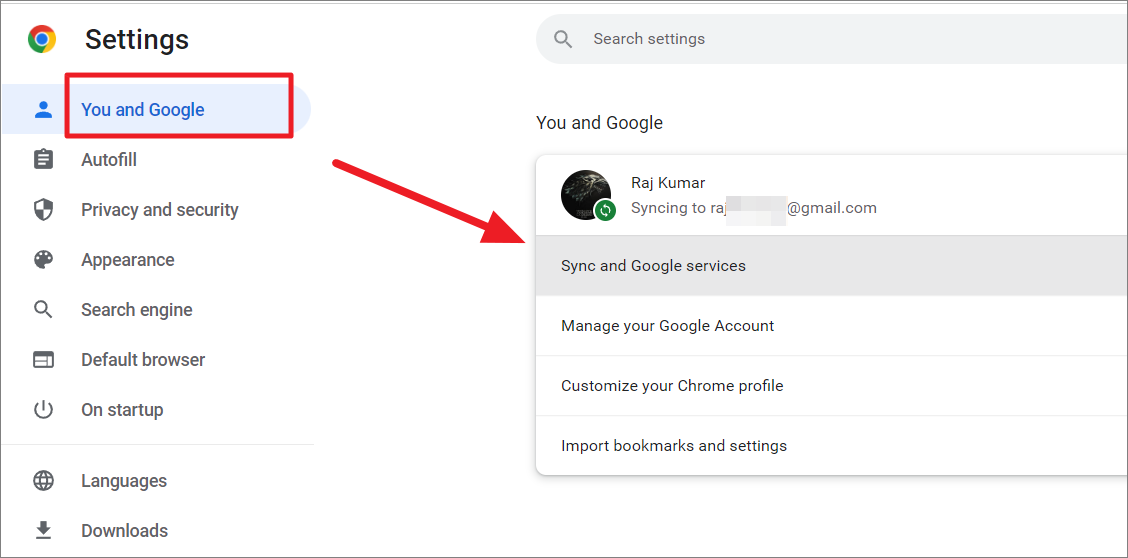
Task: Go to Privacy and security
Action: coord(160,210)
